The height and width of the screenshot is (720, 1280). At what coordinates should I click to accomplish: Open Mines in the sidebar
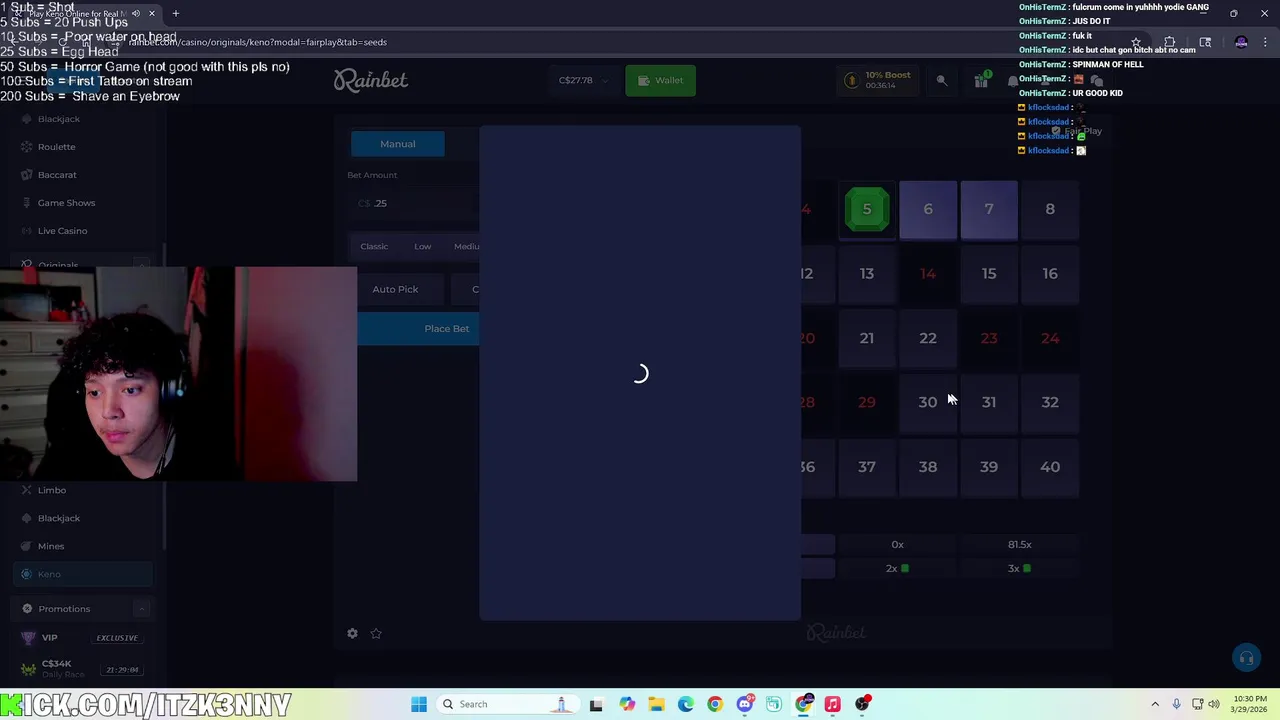[51, 546]
